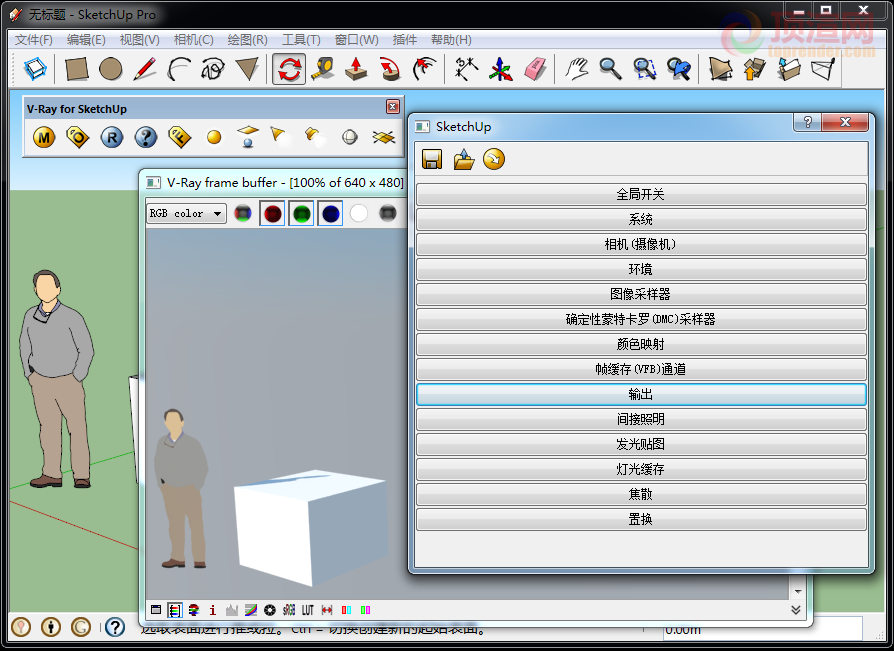
Task: Open the 插件 menu
Action: pos(405,39)
